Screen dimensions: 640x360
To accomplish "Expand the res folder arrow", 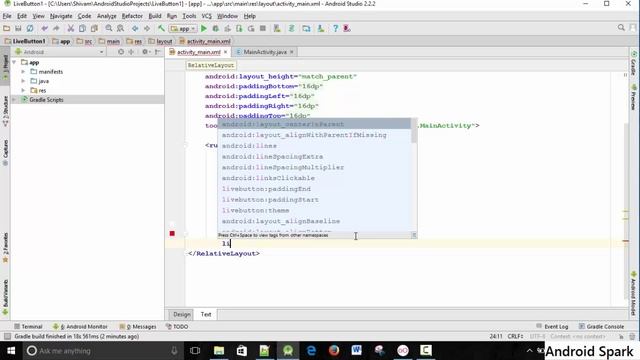I will coord(23,90).
